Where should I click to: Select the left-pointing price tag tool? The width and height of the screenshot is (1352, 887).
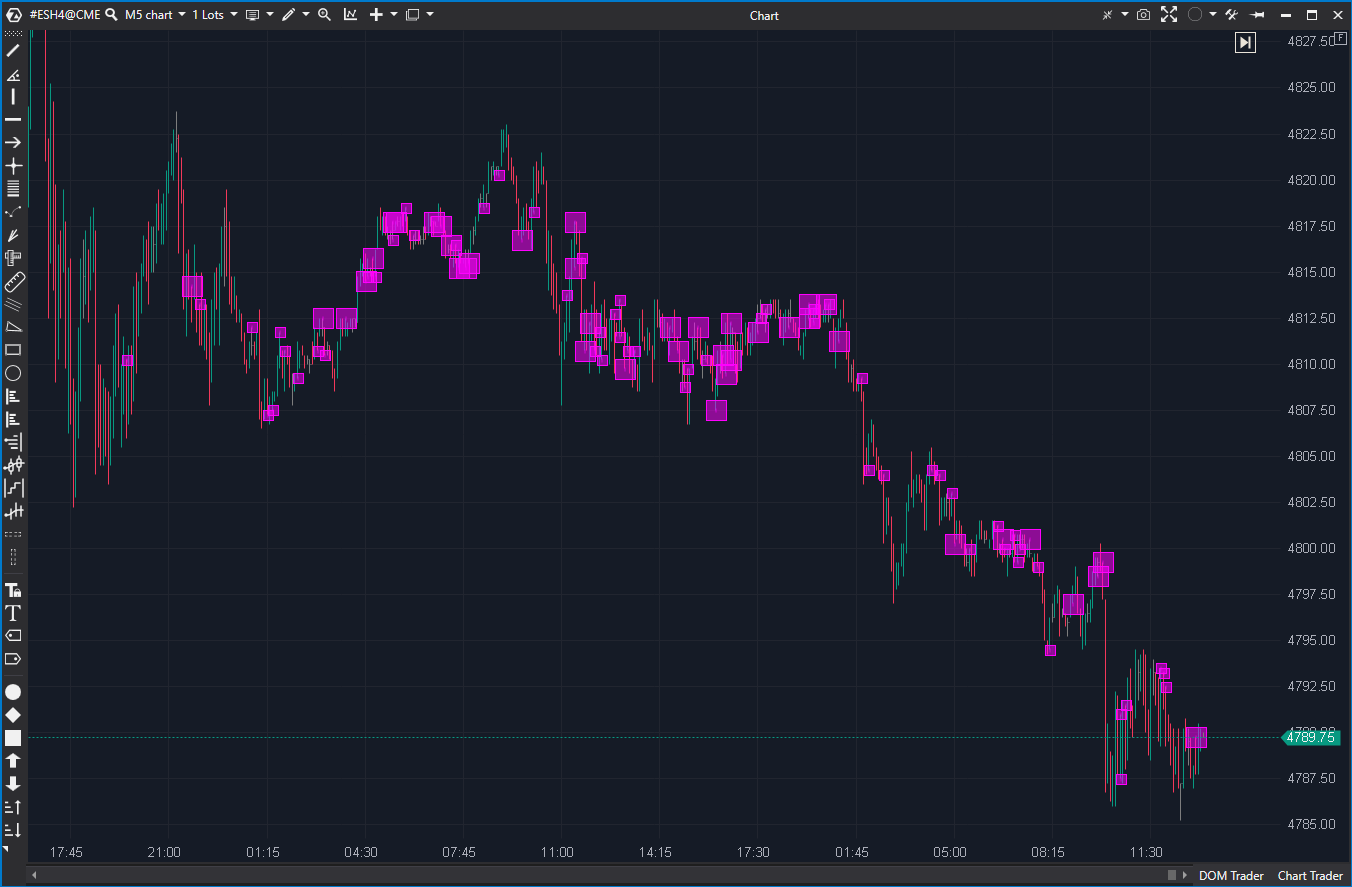click(13, 636)
